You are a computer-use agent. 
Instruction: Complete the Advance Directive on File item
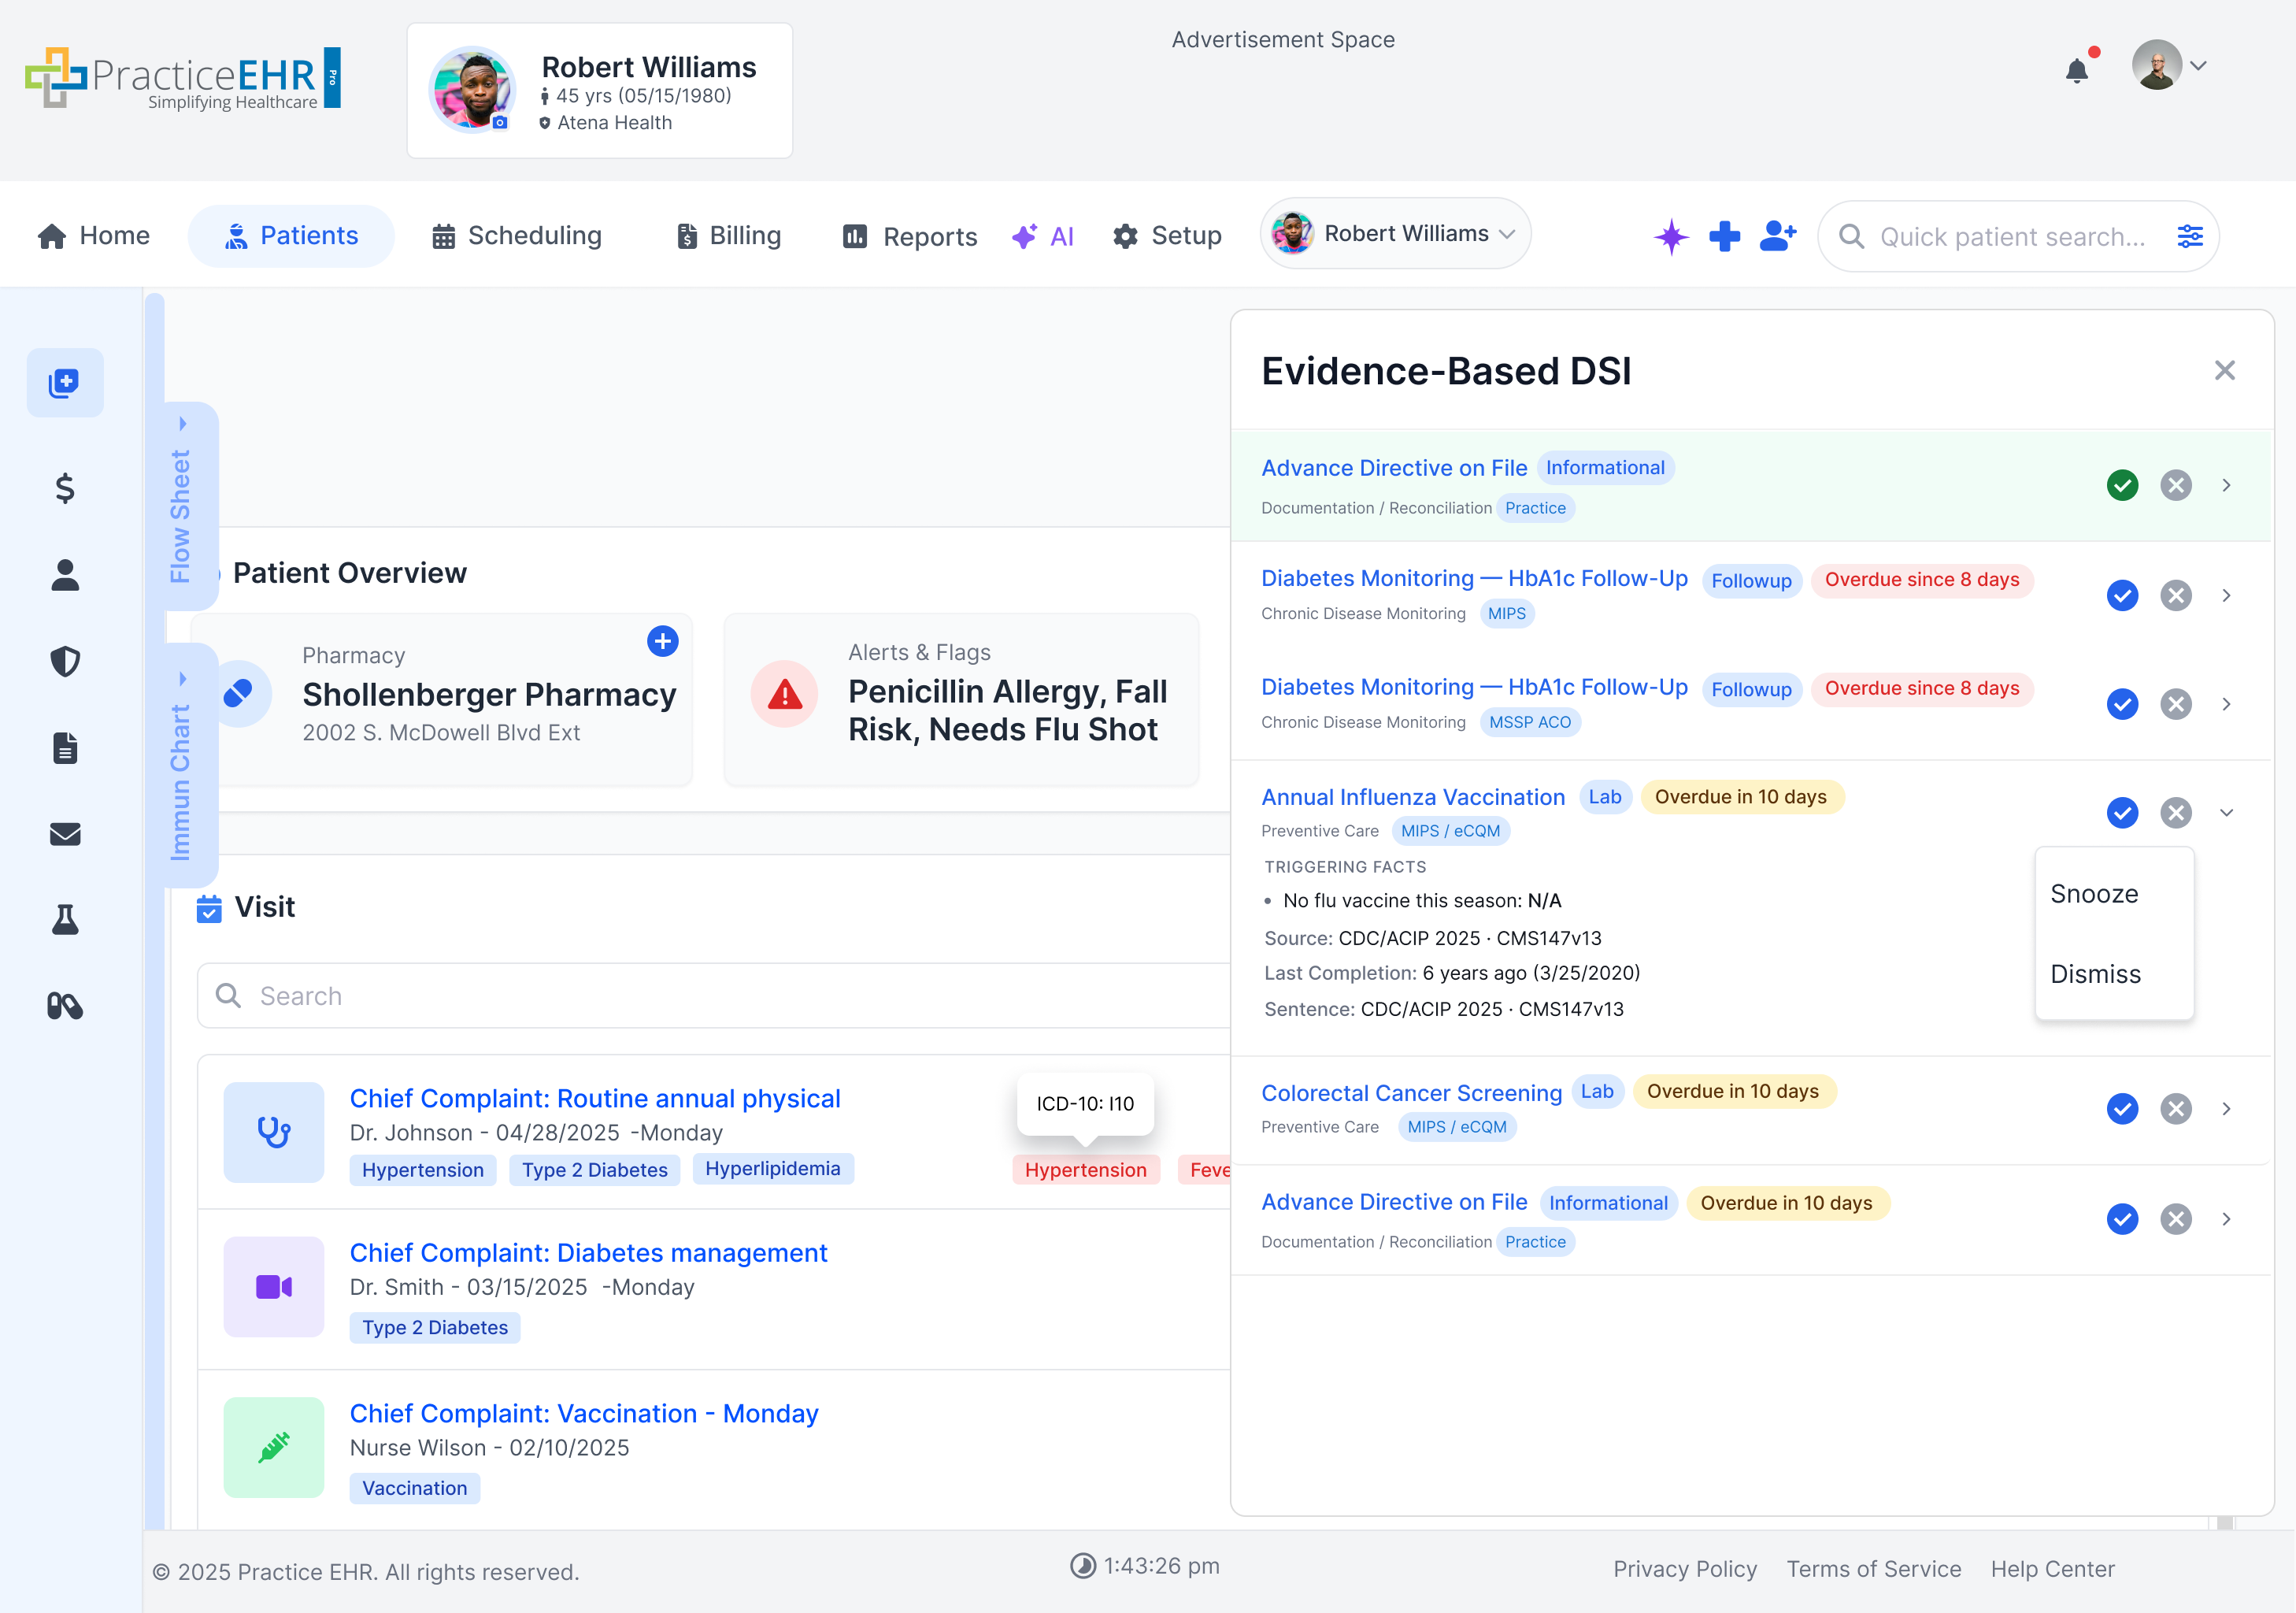(2123, 485)
